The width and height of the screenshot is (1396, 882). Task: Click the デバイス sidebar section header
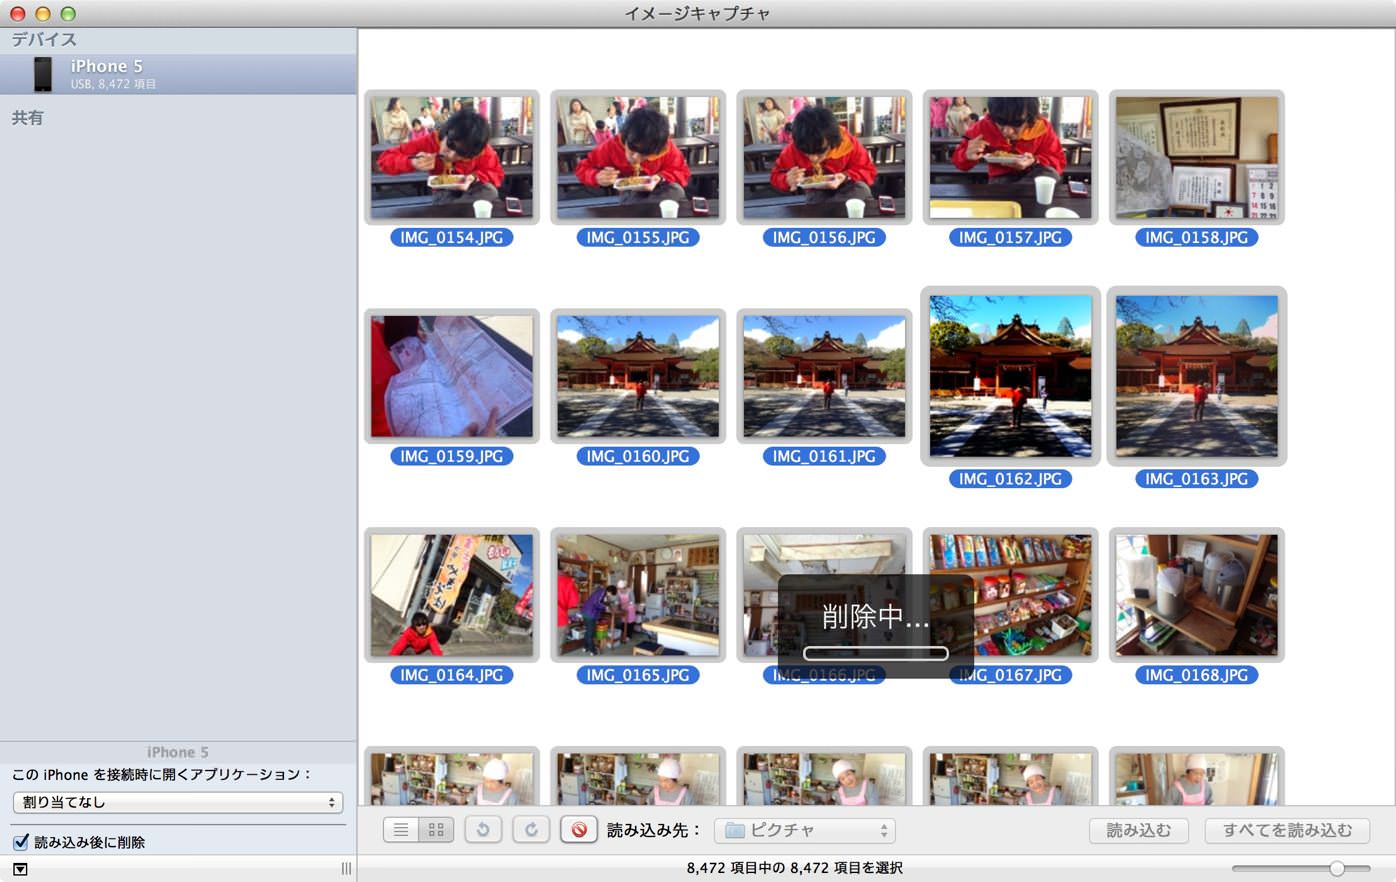click(x=44, y=39)
